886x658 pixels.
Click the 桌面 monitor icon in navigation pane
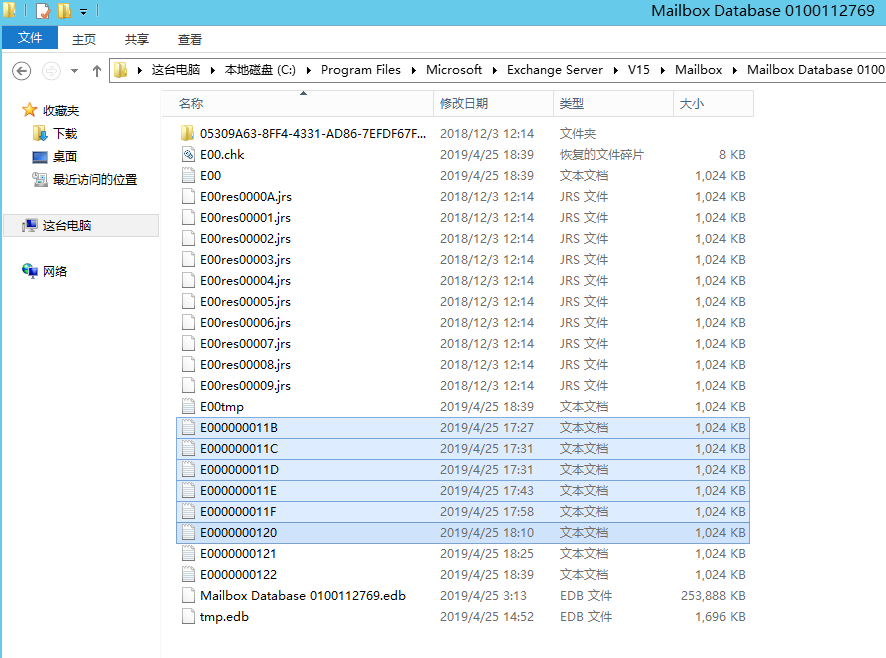[x=40, y=157]
